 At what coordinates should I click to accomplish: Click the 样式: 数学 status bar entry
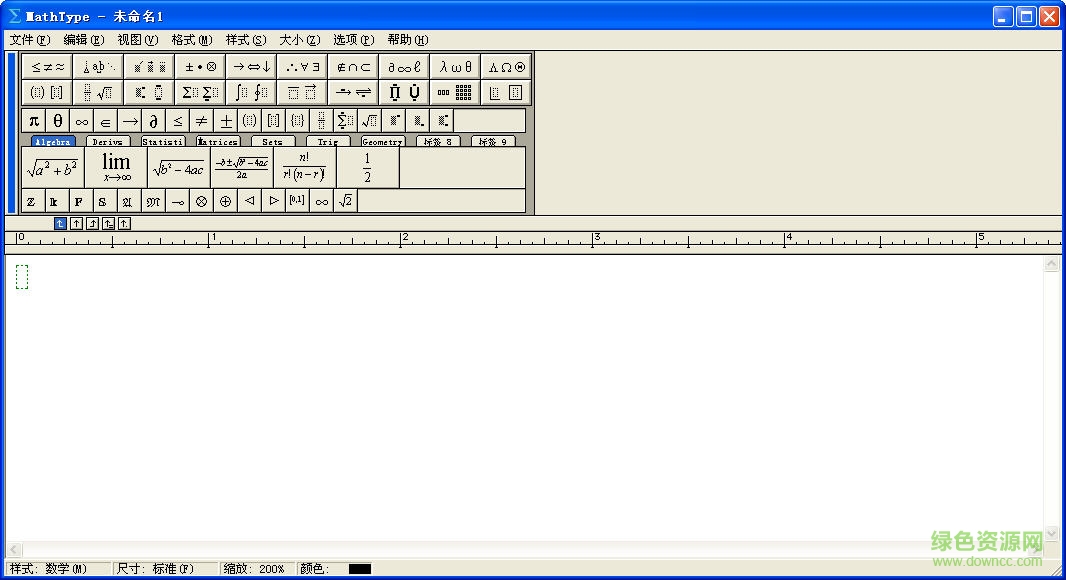pyautogui.click(x=58, y=568)
